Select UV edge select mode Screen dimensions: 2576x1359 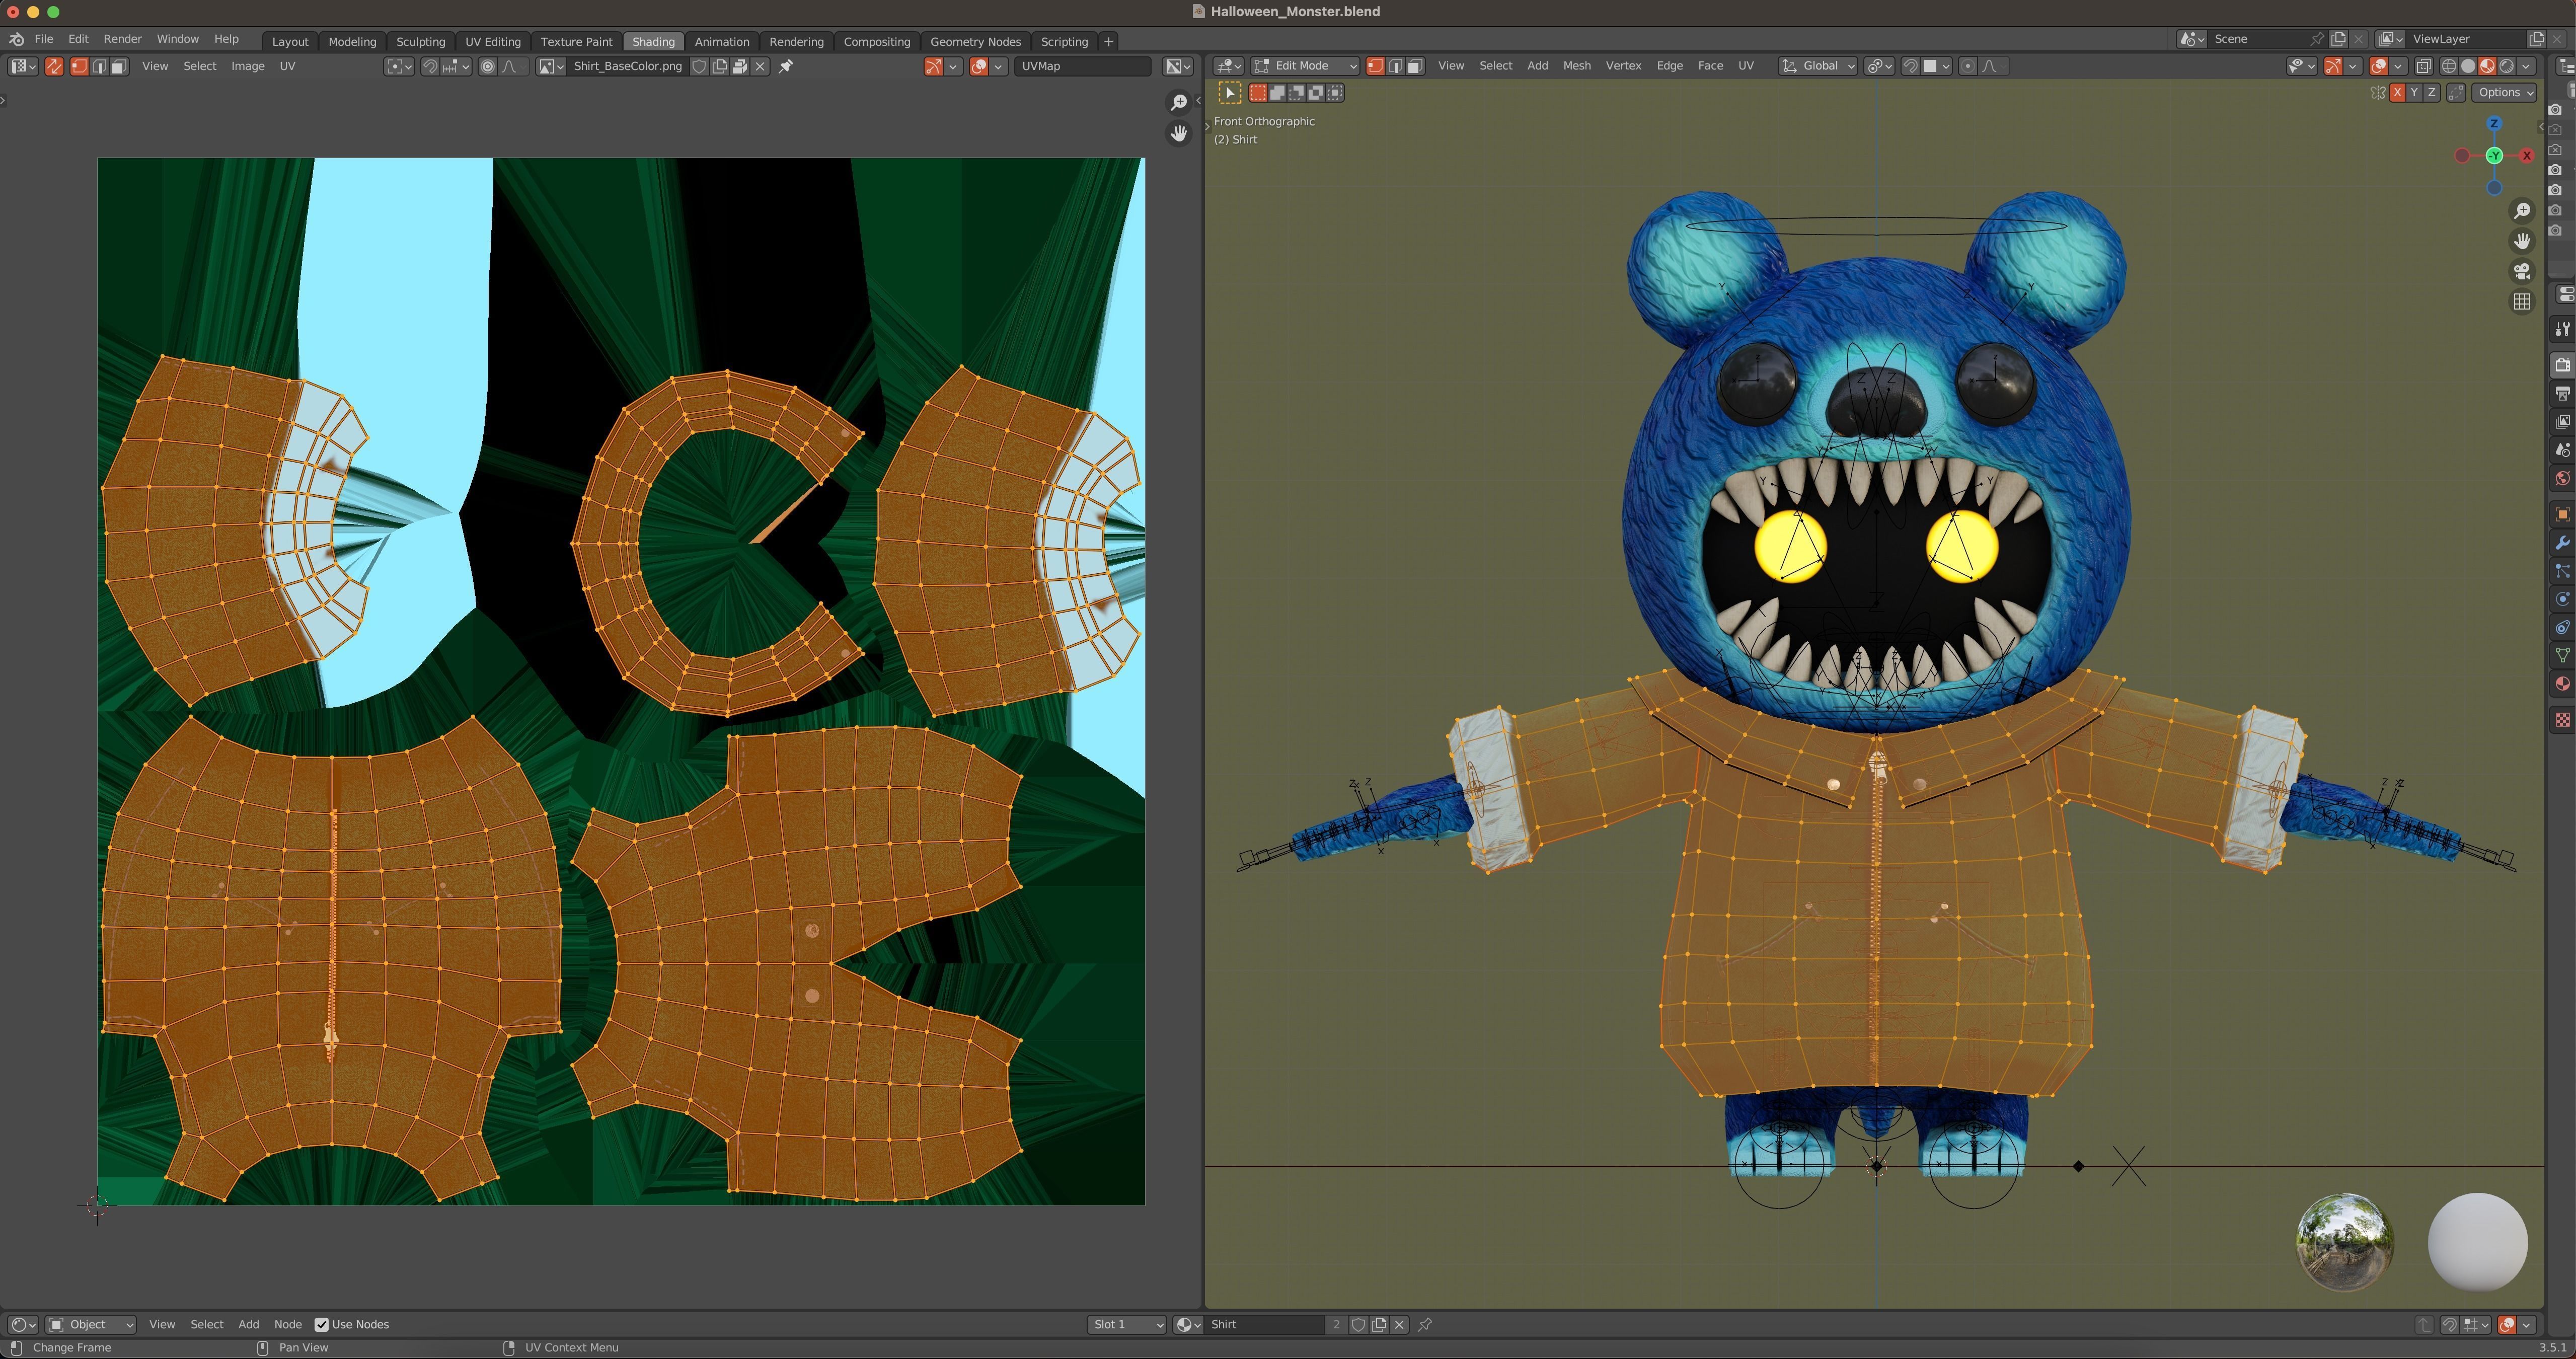[x=99, y=66]
